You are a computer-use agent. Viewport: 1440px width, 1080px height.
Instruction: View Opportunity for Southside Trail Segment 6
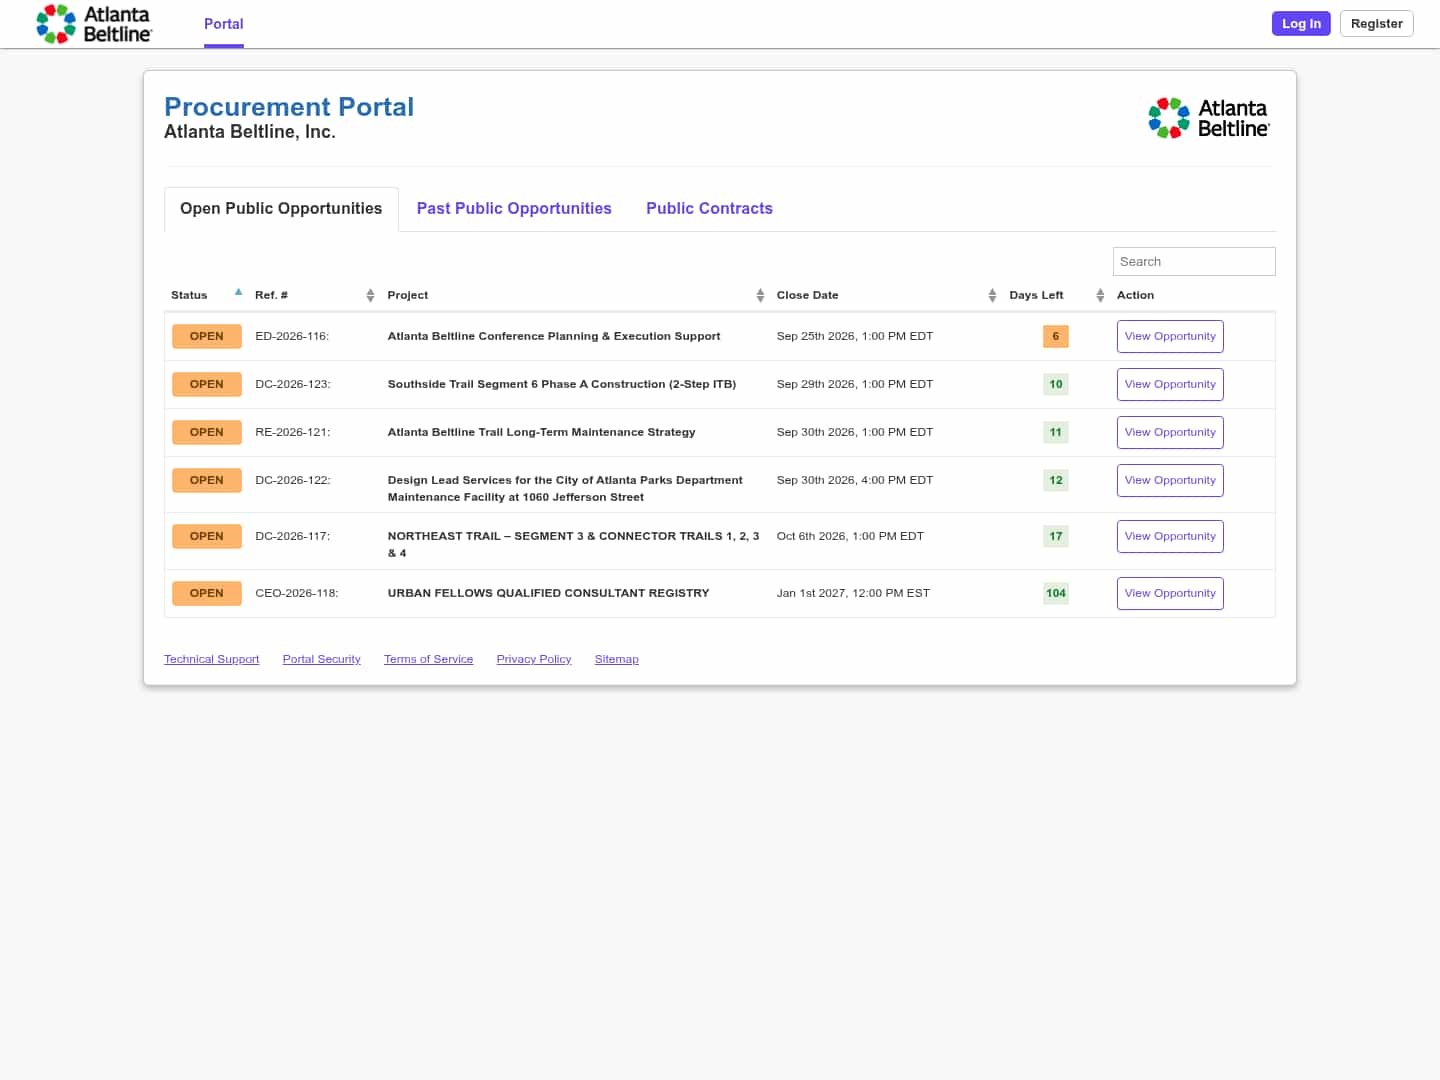1170,385
